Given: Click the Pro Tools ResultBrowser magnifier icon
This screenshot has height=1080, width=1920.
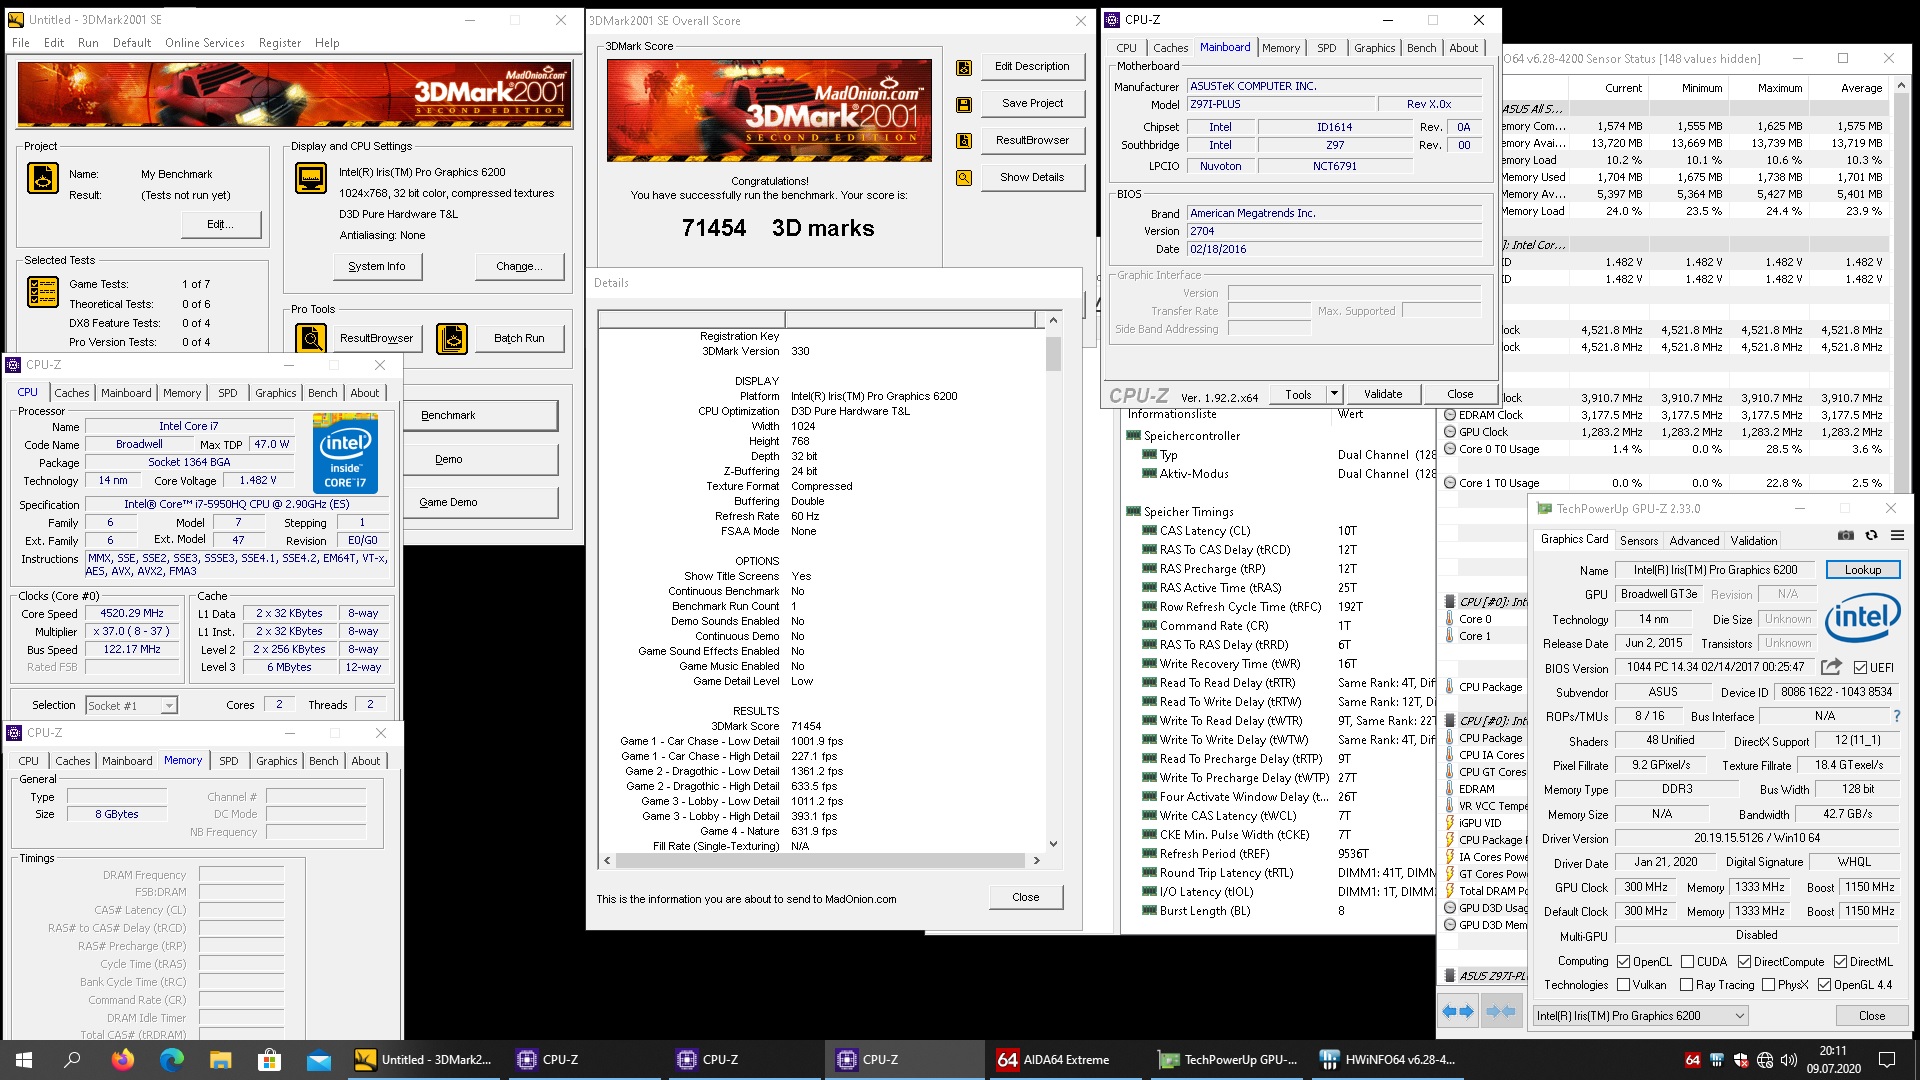Looking at the screenshot, I should (311, 338).
